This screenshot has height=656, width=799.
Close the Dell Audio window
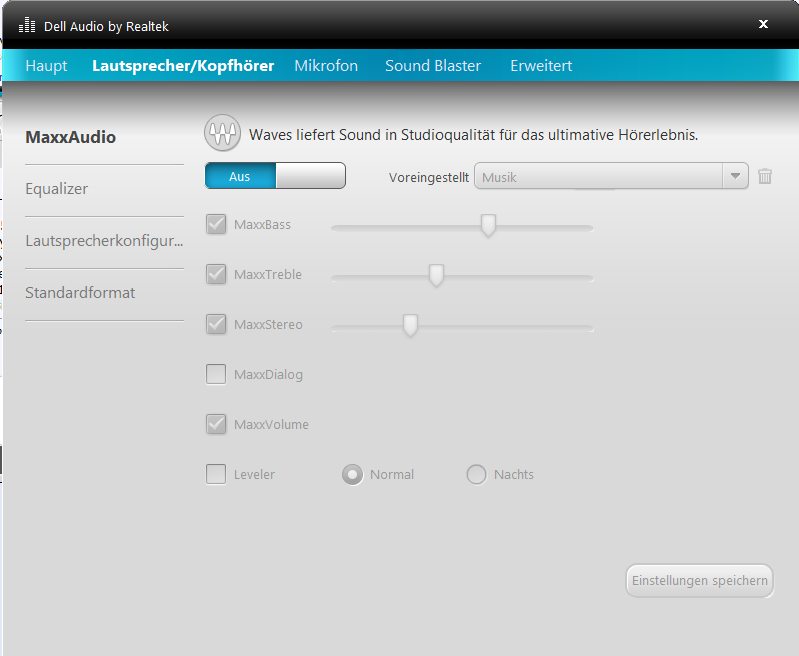(x=763, y=24)
